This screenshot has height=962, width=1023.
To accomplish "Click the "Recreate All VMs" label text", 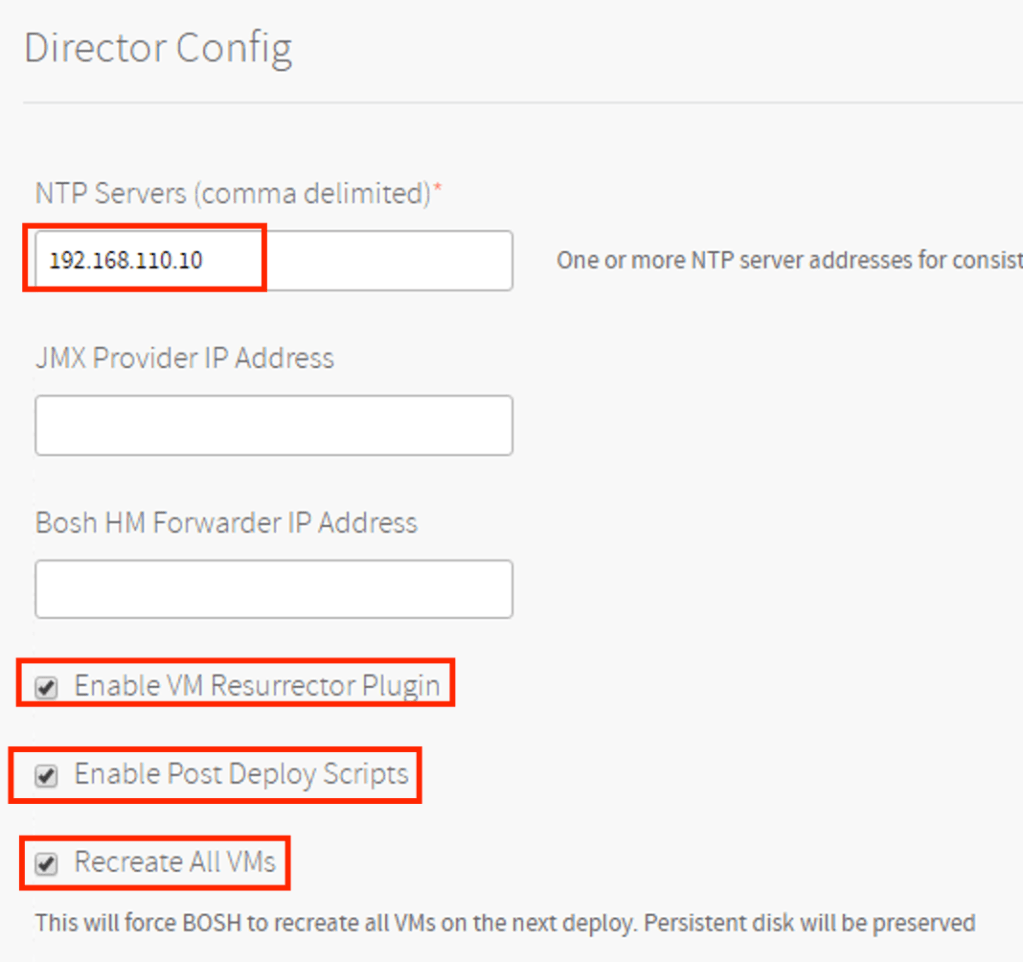I will coord(175,862).
